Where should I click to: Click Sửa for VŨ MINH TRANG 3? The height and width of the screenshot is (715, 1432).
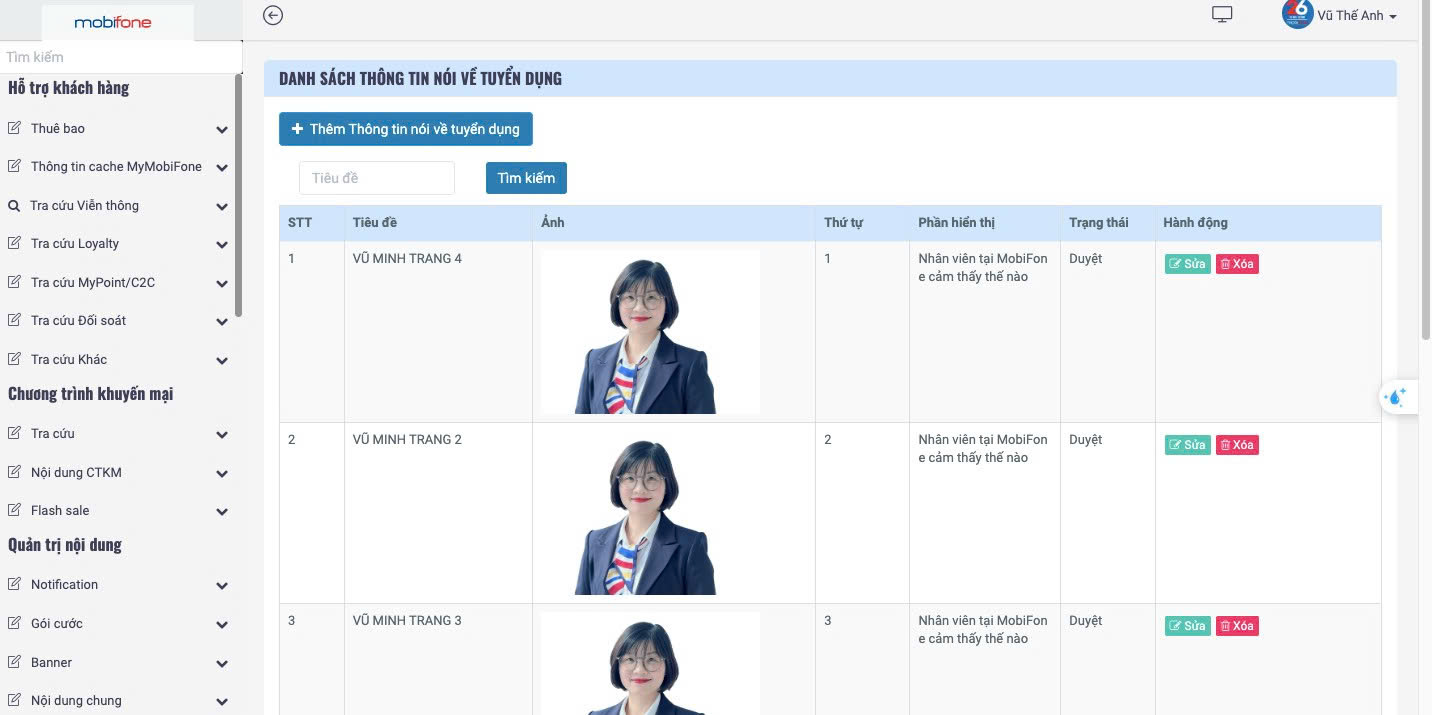tap(1187, 626)
